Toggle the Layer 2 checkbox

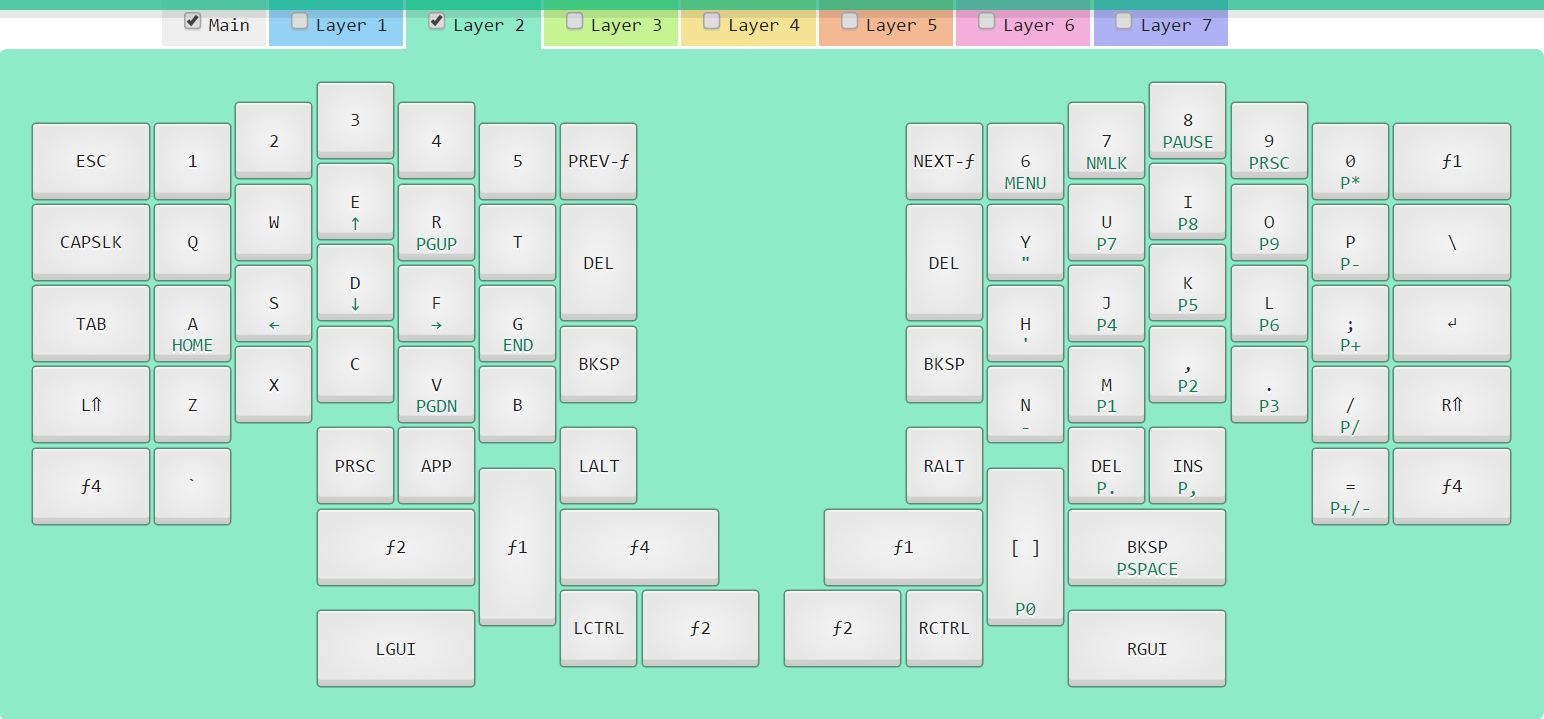[x=437, y=21]
